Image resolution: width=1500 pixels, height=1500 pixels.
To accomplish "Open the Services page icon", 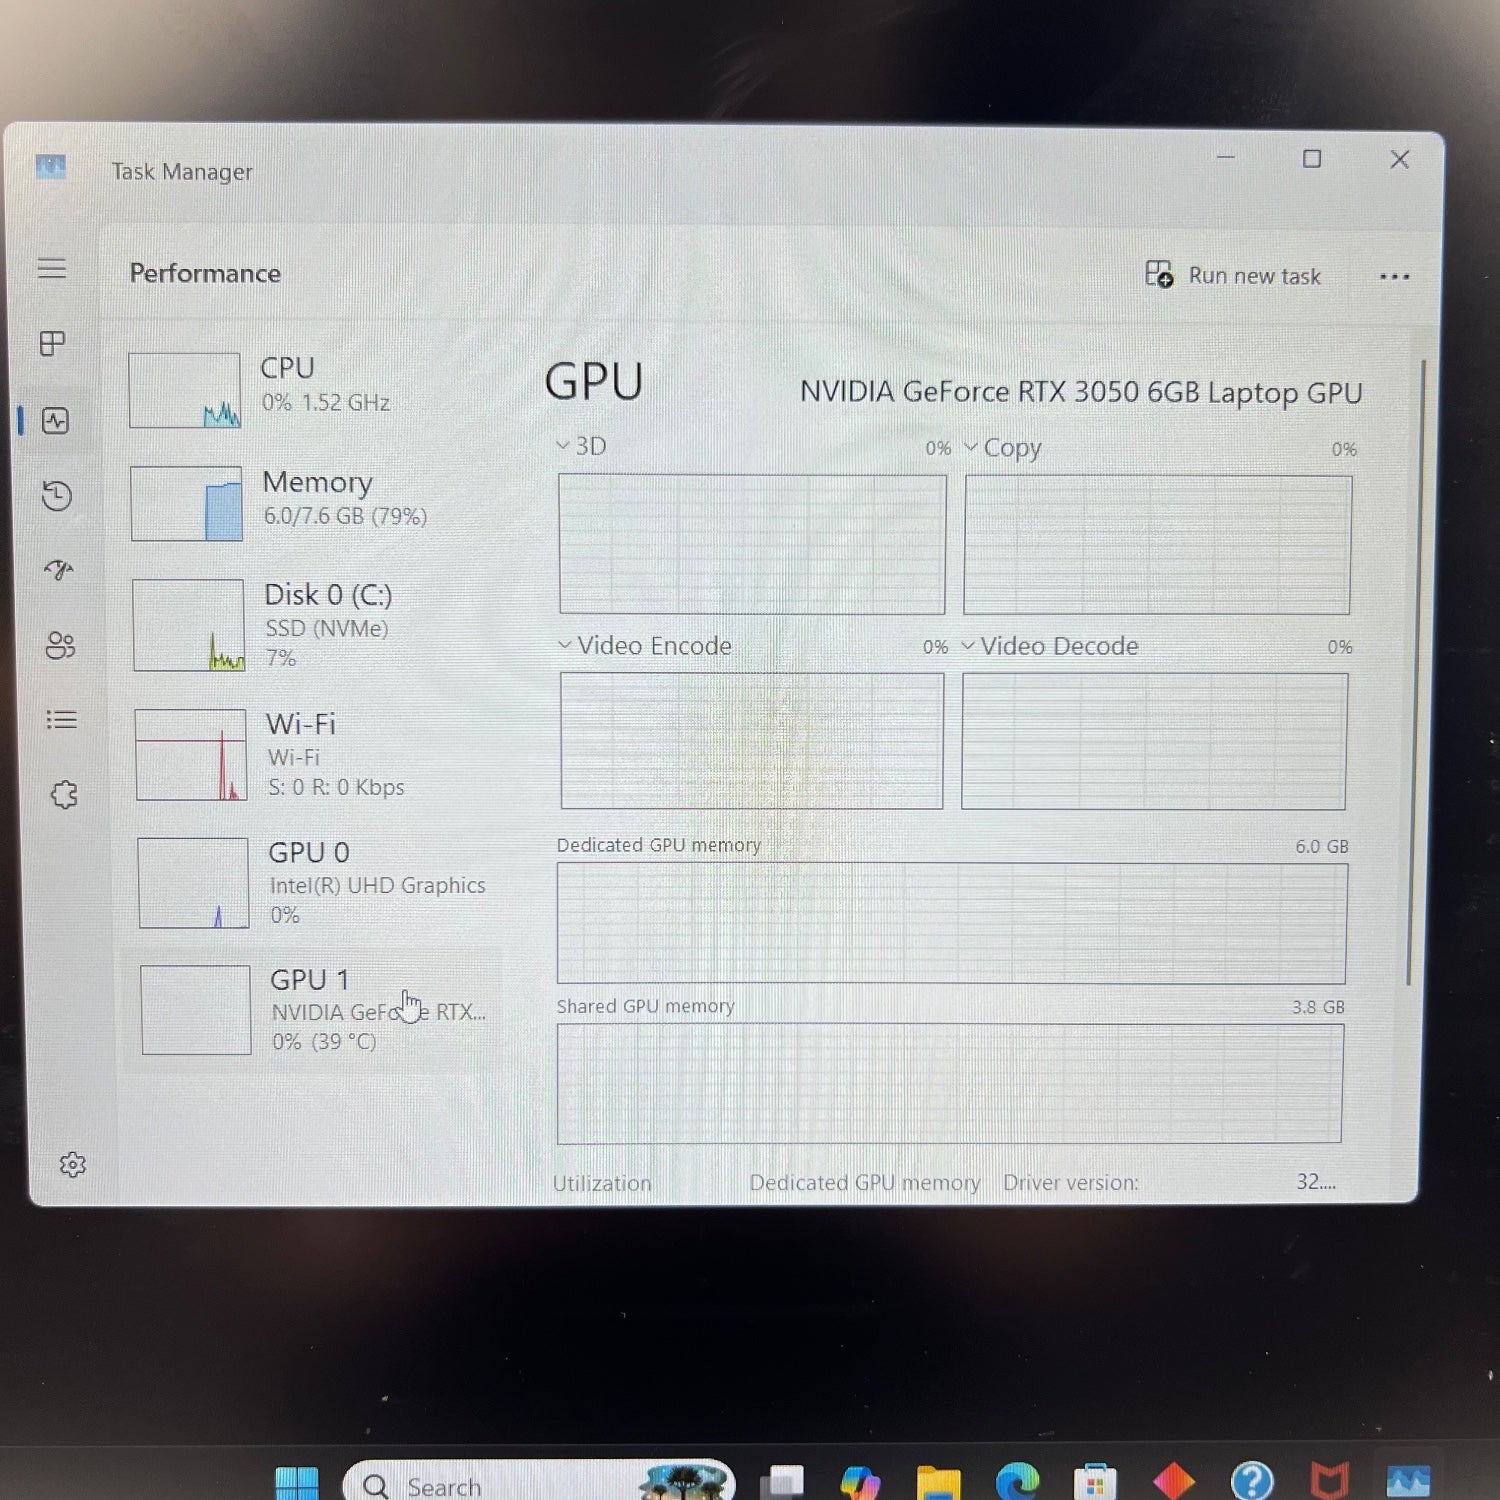I will (x=64, y=795).
